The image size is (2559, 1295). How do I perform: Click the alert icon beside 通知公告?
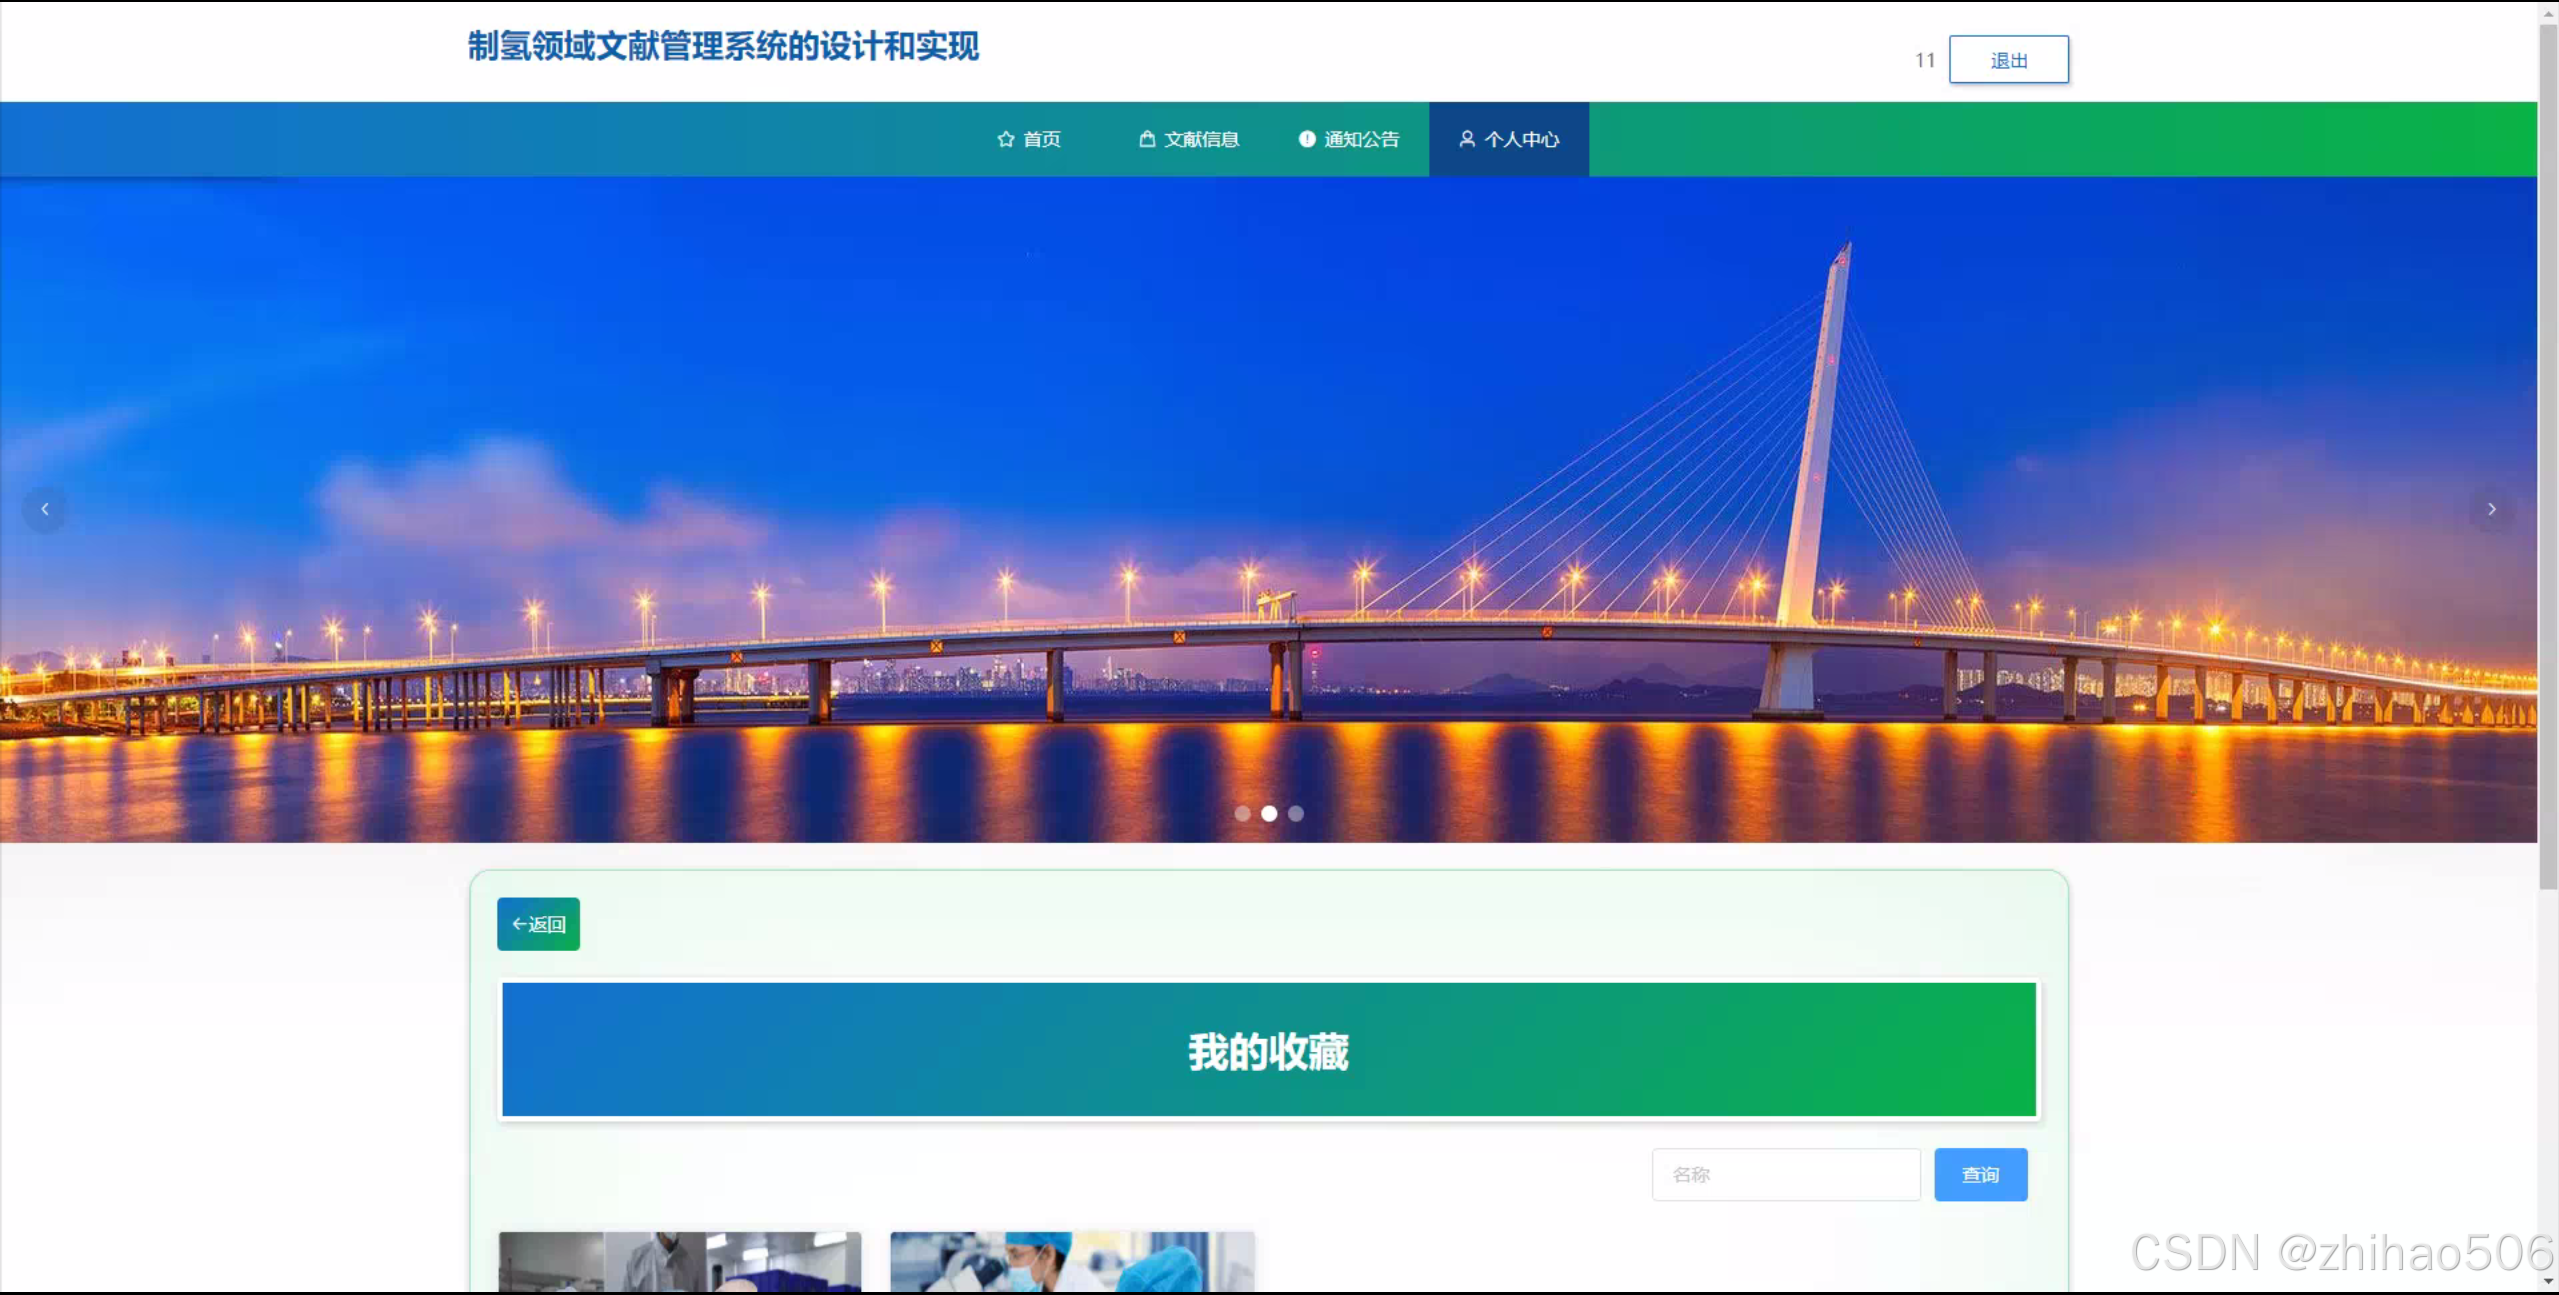point(1306,139)
